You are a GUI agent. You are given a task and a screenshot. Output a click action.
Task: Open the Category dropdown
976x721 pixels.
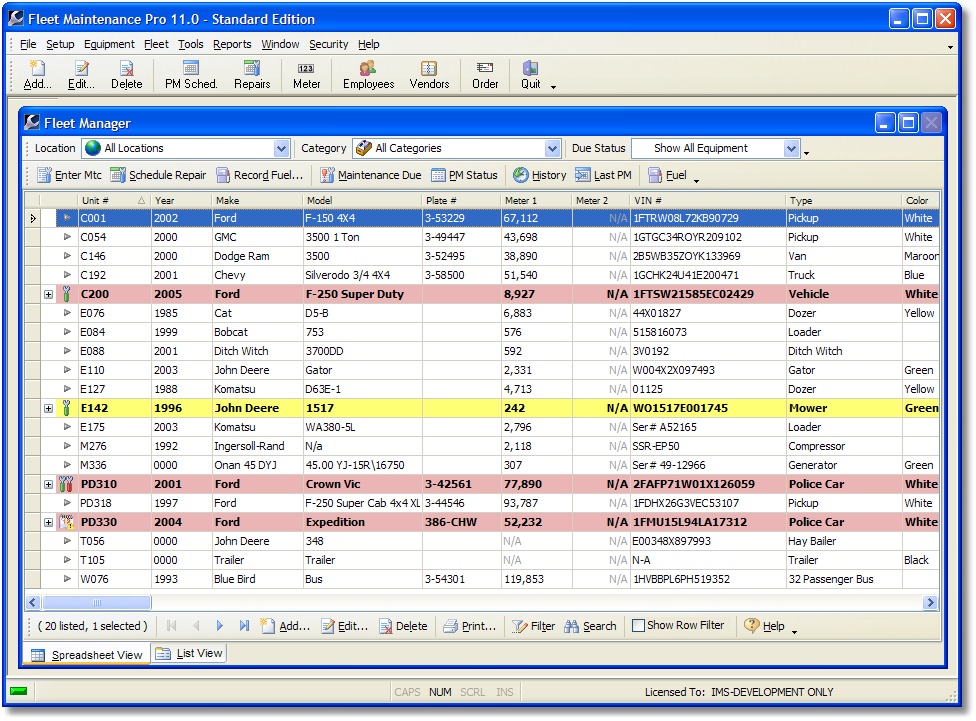551,147
